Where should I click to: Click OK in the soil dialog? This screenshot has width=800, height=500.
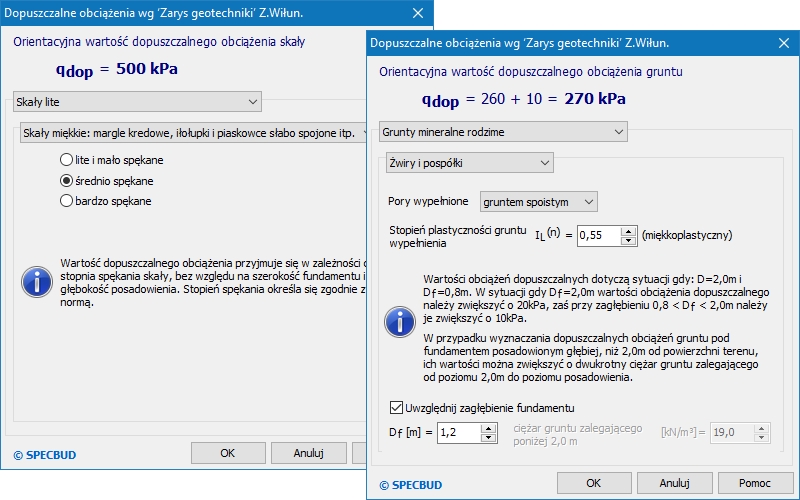pyautogui.click(x=593, y=482)
